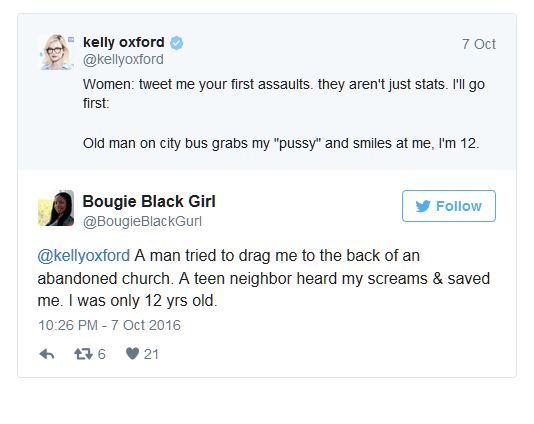Screen dimensions: 534x424
Task: Click the @BougieBlackGurl handle
Action: pyautogui.click(x=142, y=221)
